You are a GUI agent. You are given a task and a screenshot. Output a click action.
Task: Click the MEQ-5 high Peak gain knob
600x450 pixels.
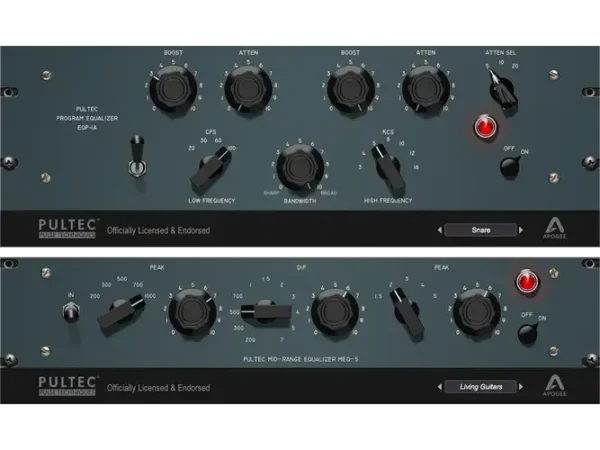(x=476, y=313)
